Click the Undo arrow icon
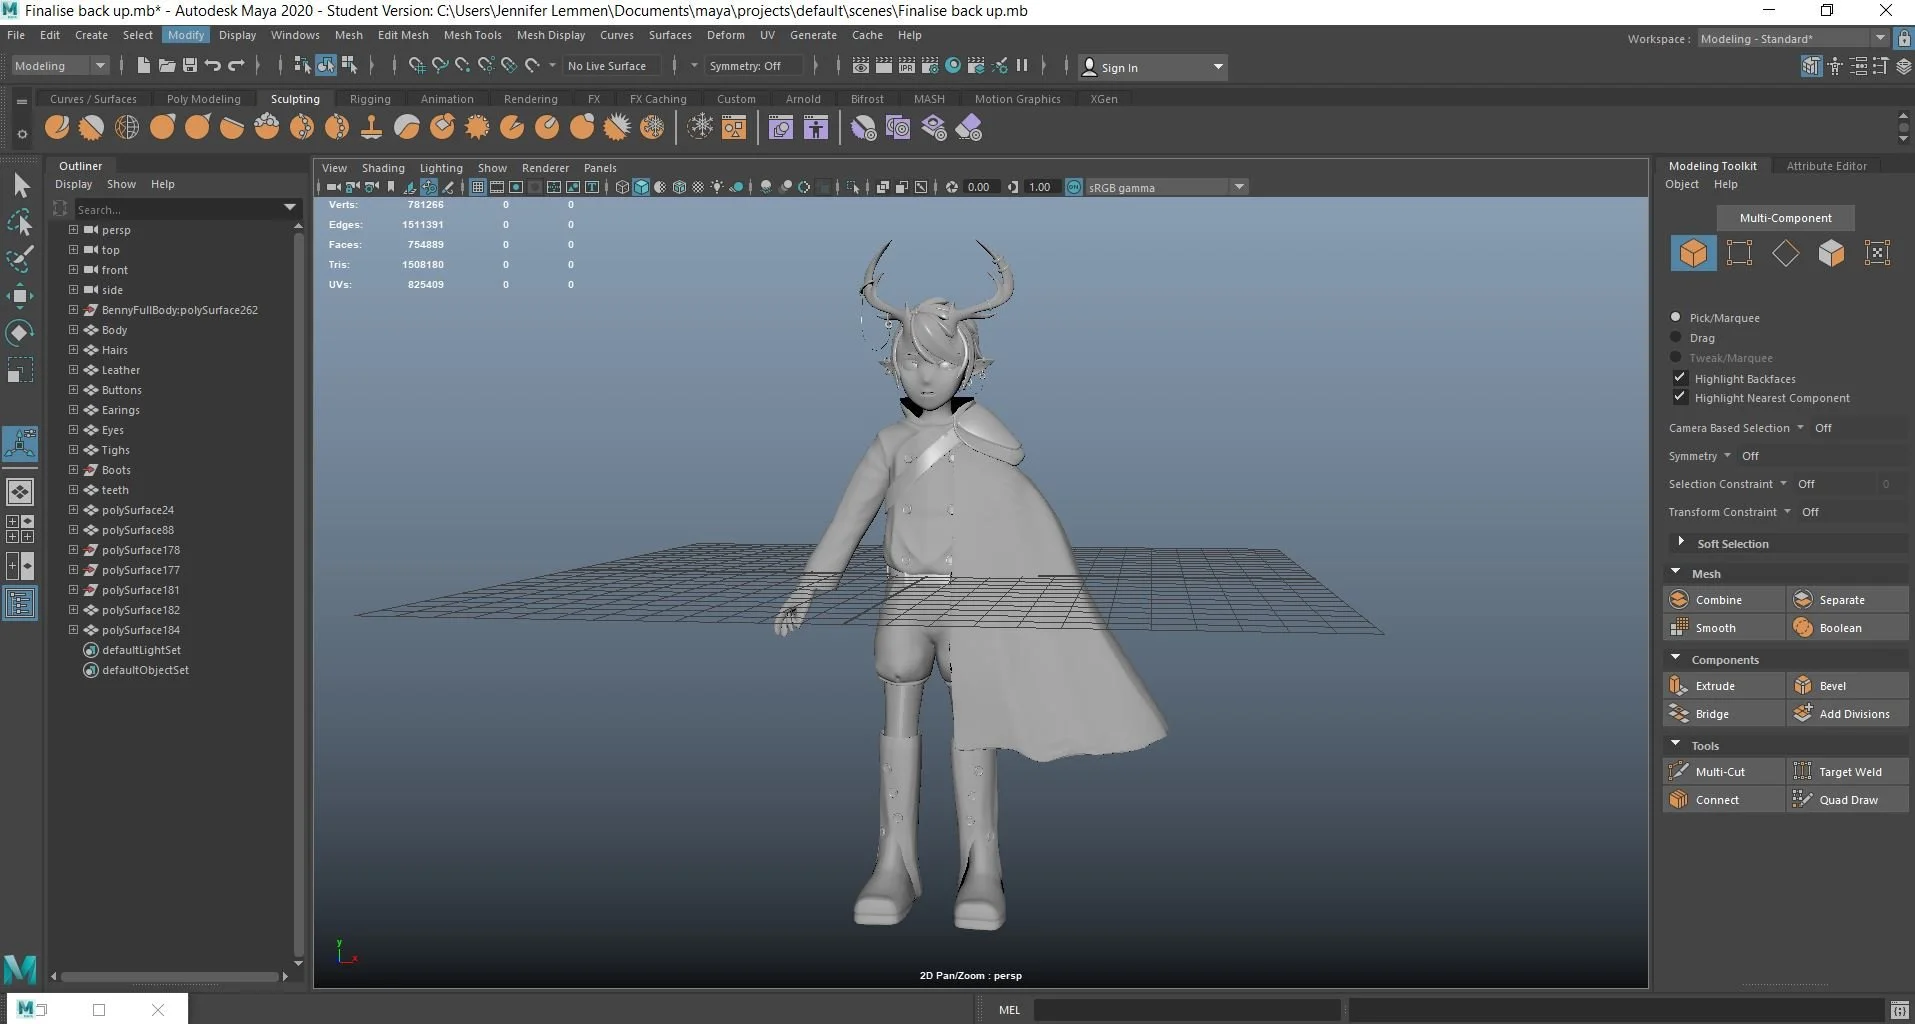 pyautogui.click(x=213, y=66)
